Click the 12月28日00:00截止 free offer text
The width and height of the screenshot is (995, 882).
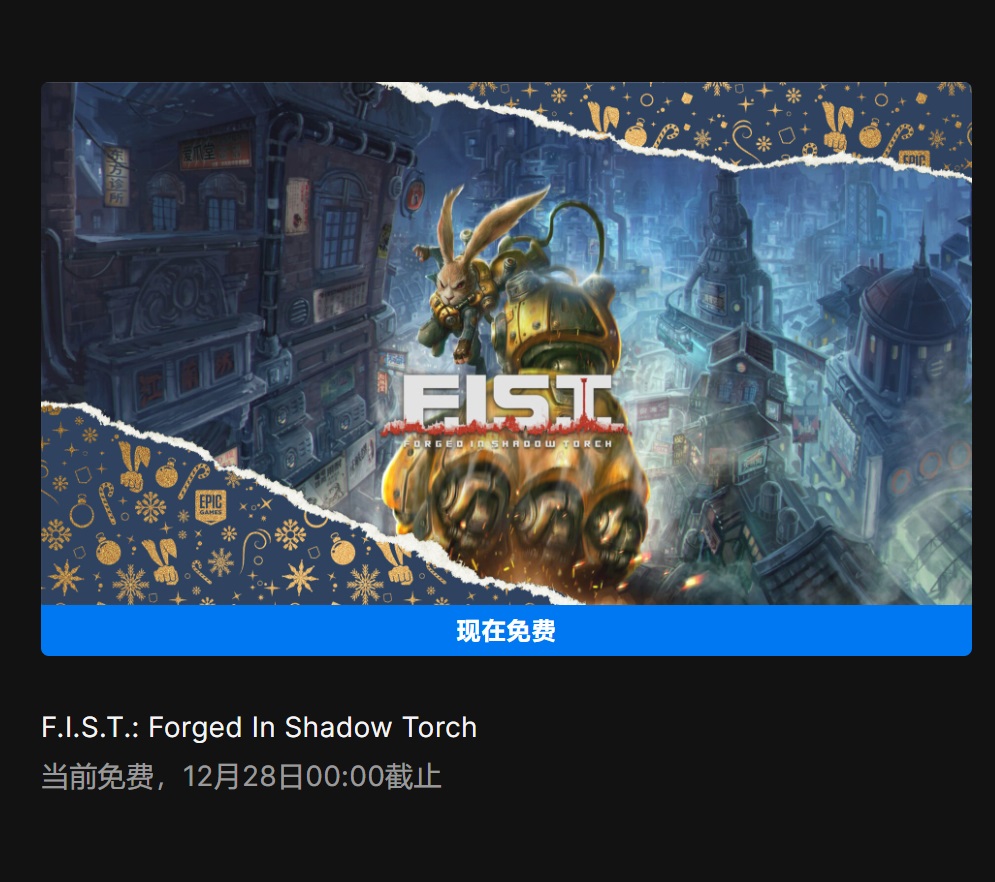tap(312, 777)
